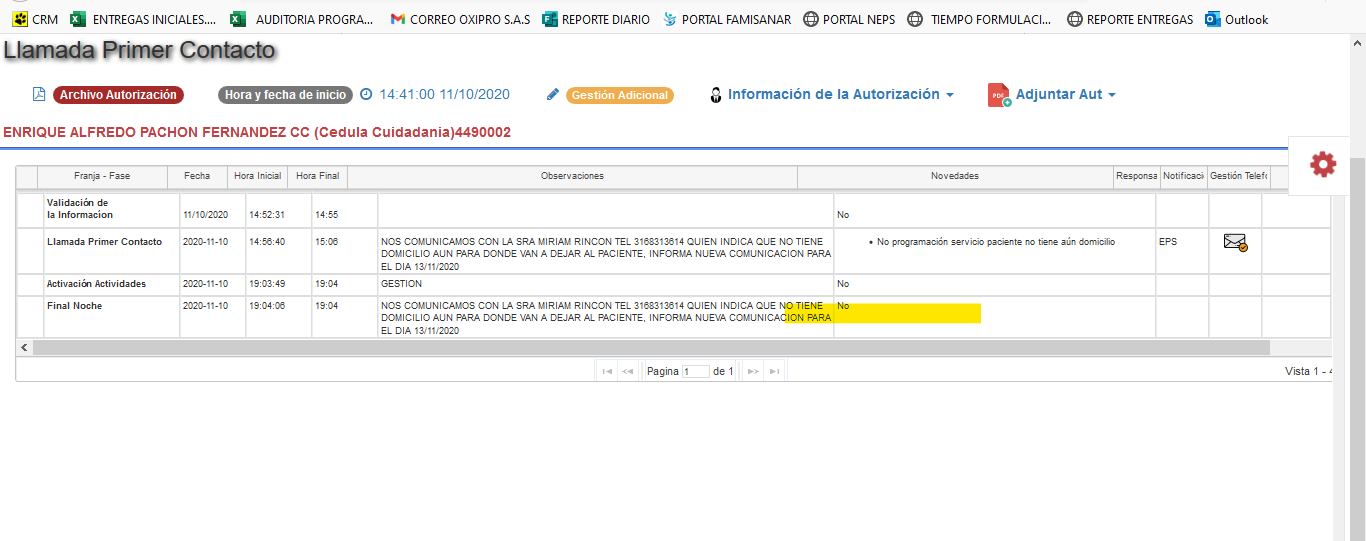The image size is (1366, 541).
Task: Open TIEMPO FORMULACI bookmark
Action: (x=979, y=19)
